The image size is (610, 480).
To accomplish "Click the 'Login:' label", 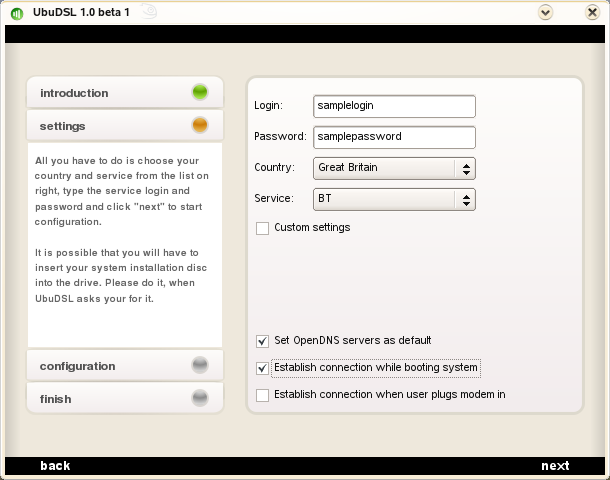I will pos(268,105).
